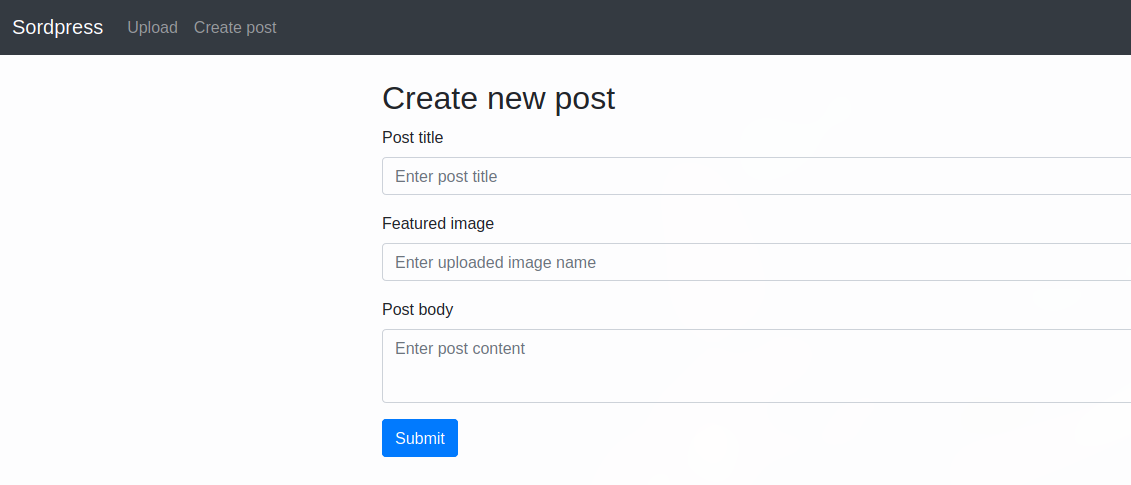Screen dimensions: 1131x485
Task: Click the Sordpress logo text
Action: point(58,27)
